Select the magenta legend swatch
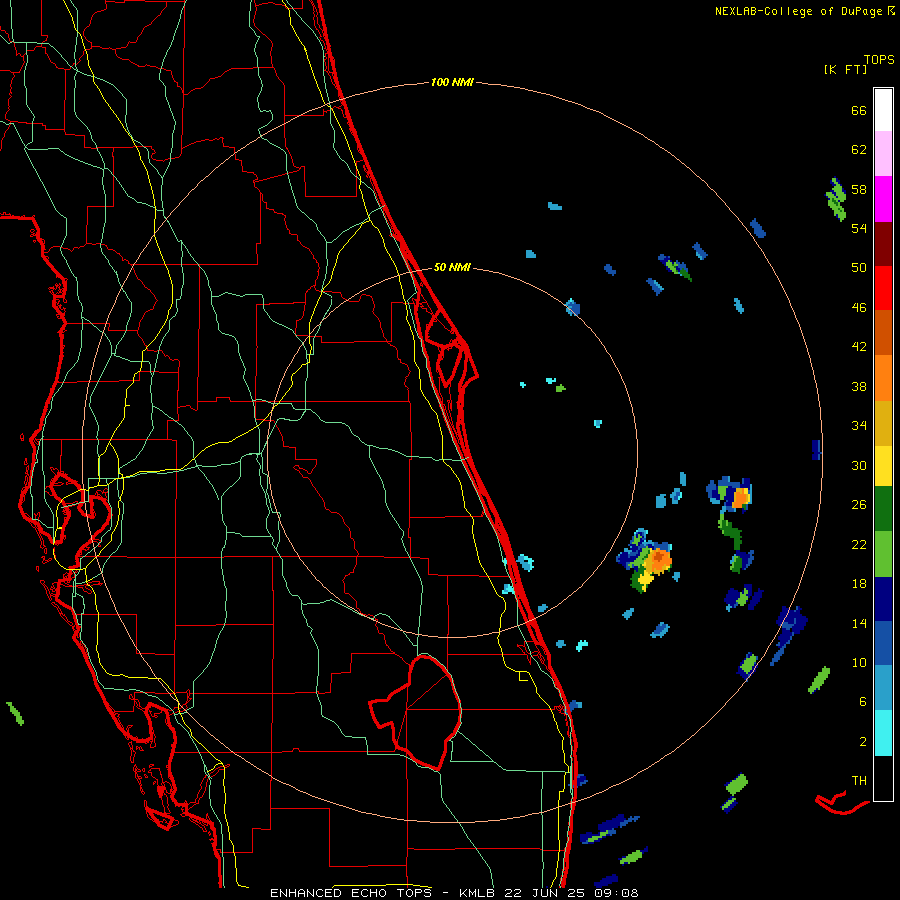The image size is (900, 900). (883, 199)
